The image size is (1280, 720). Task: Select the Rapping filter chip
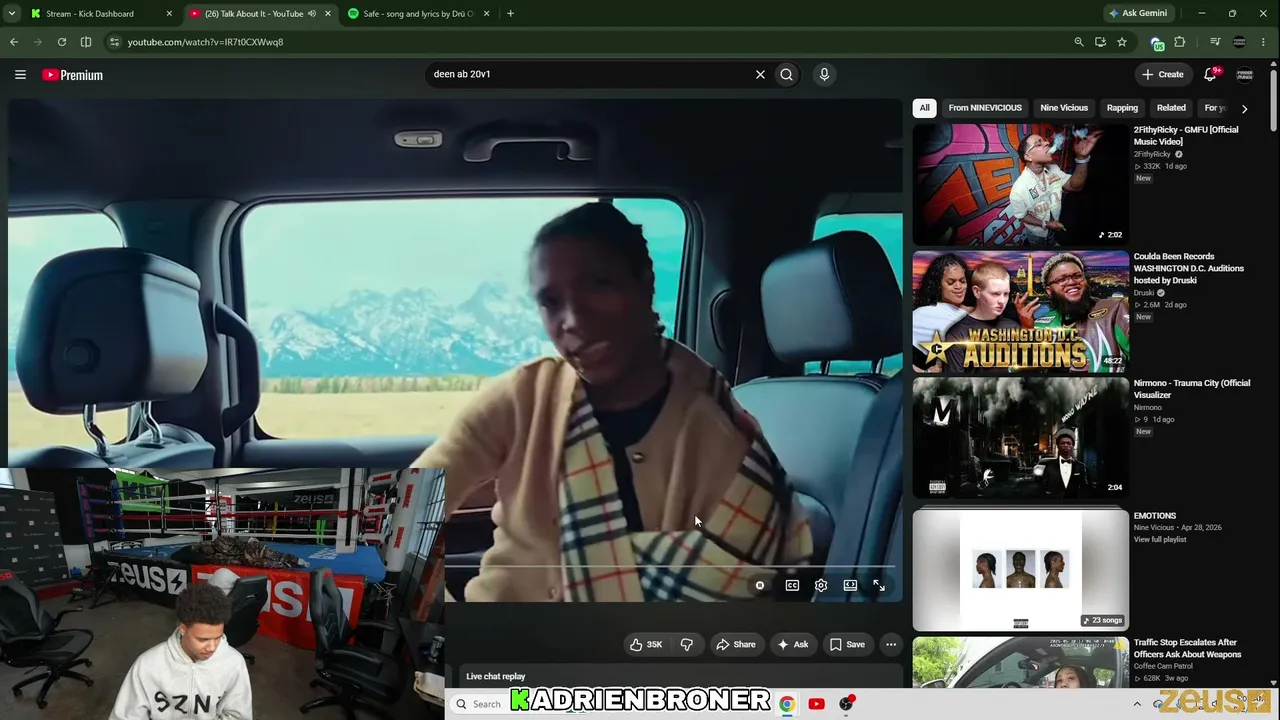(1122, 108)
